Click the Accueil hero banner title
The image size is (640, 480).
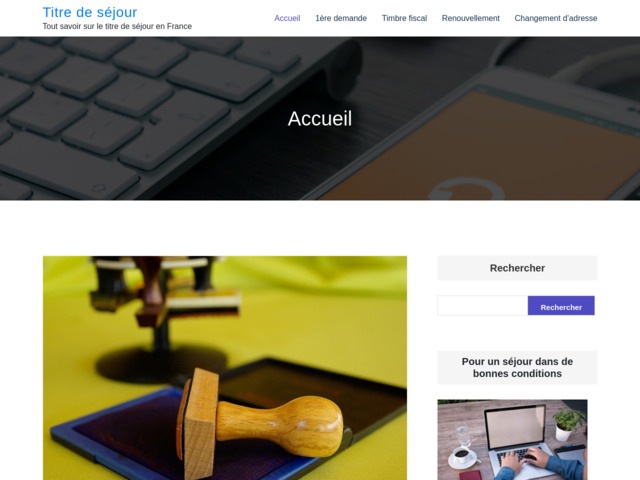click(320, 119)
